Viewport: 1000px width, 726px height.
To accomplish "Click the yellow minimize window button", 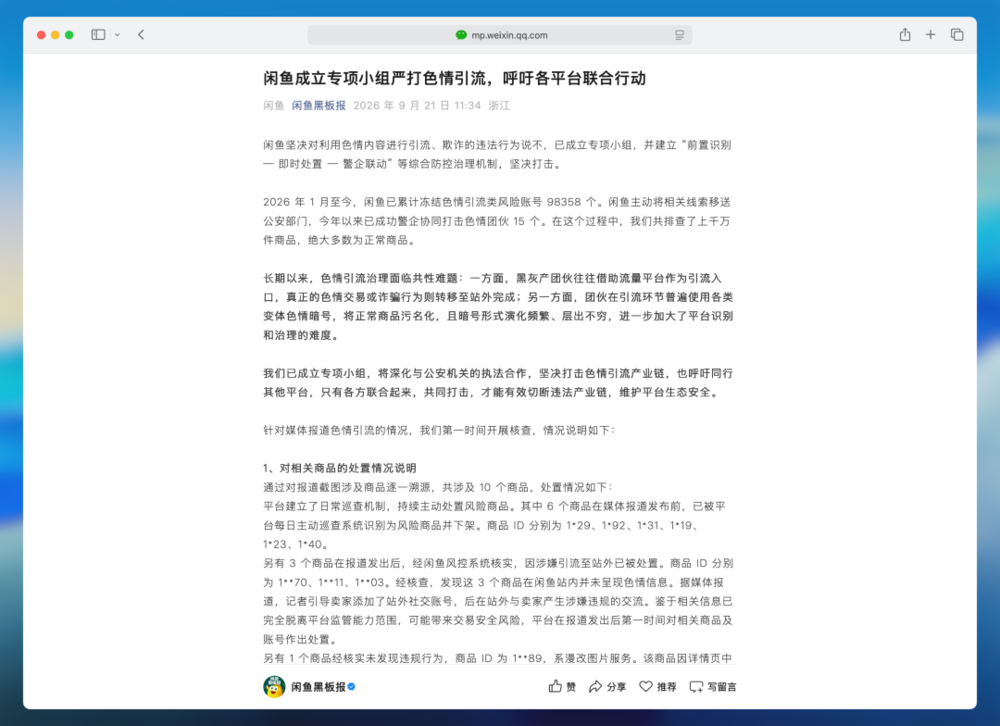I will click(55, 35).
